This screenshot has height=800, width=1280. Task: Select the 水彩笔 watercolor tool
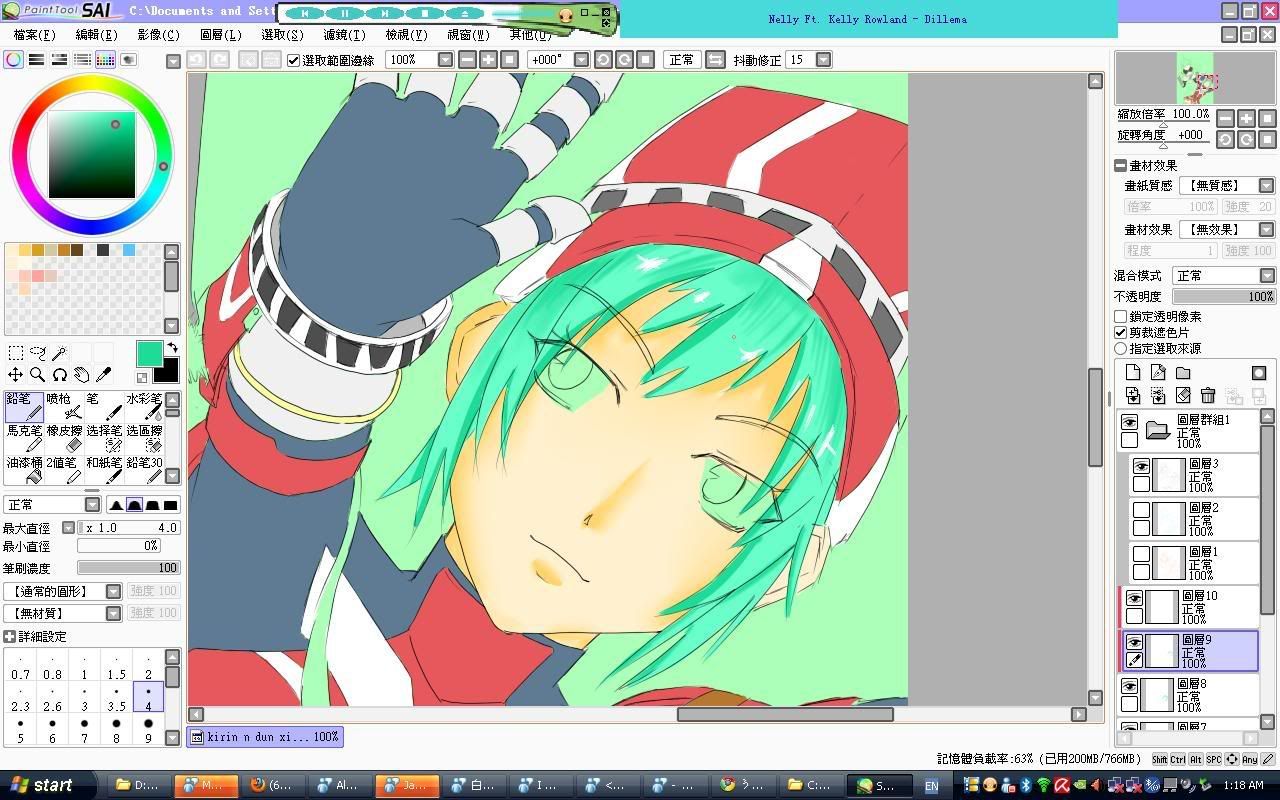click(144, 407)
